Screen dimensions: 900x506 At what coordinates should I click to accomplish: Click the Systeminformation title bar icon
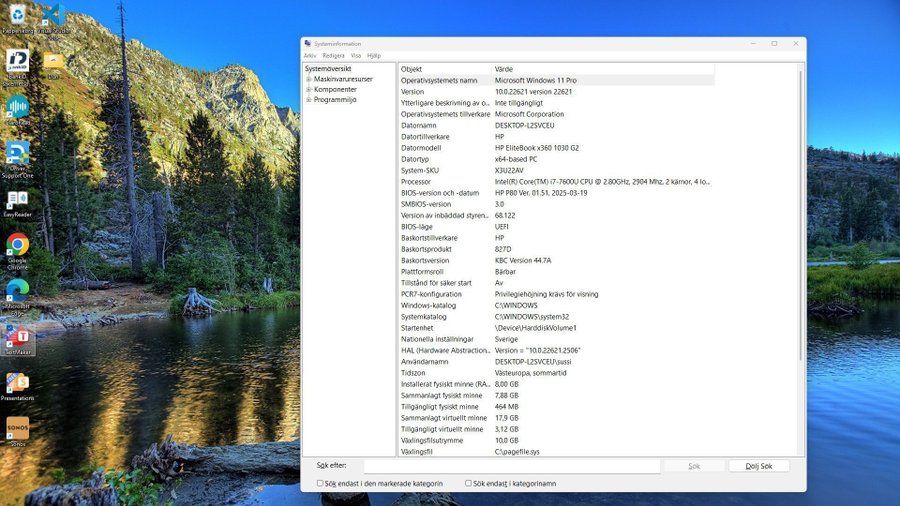[308, 44]
